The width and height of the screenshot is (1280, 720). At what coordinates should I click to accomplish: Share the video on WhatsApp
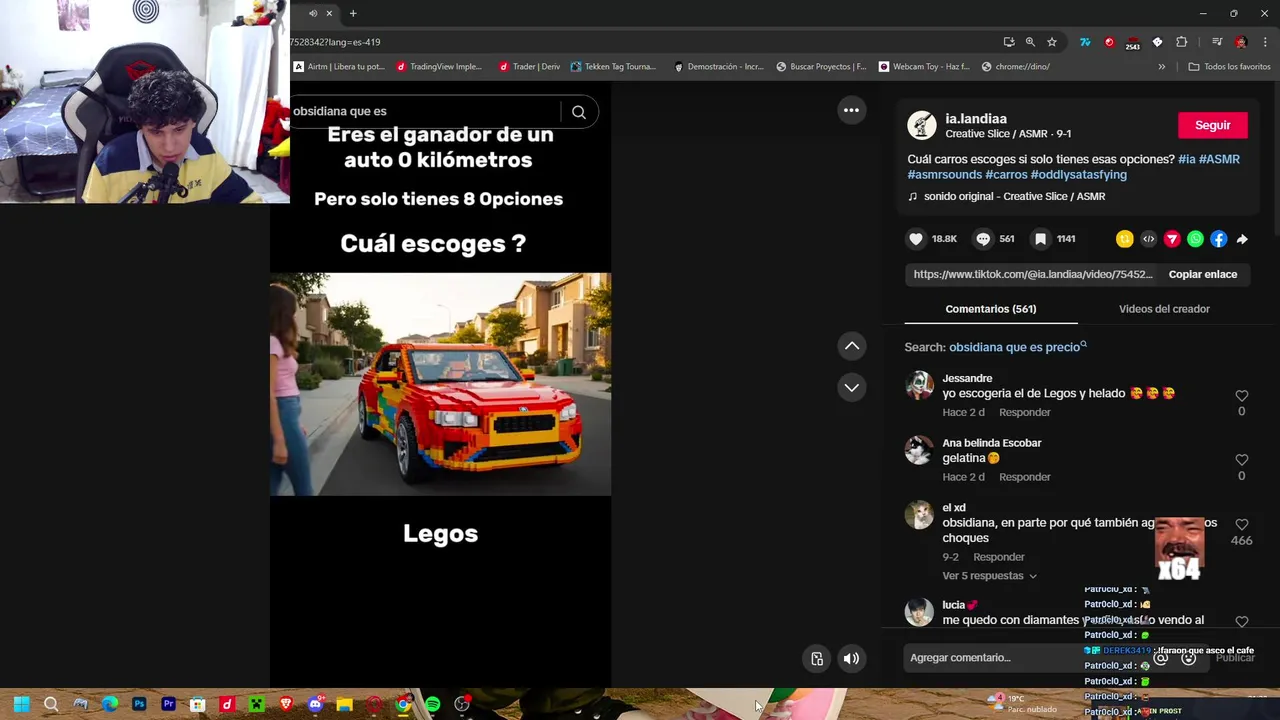[1195, 239]
